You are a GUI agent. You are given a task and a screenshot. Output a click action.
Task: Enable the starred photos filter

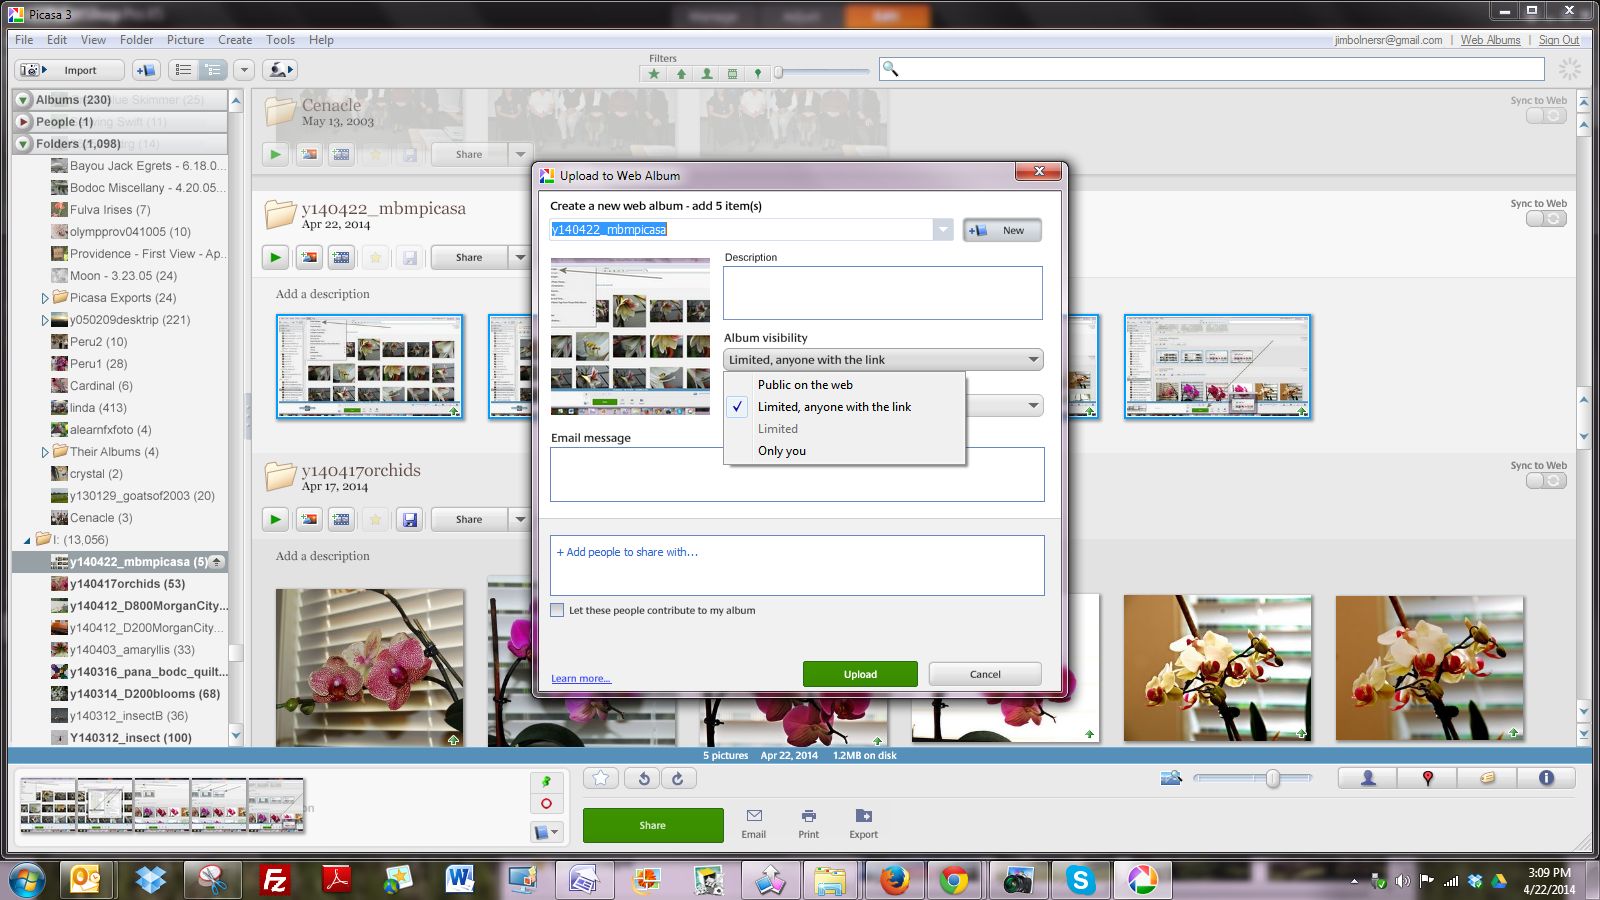point(654,73)
